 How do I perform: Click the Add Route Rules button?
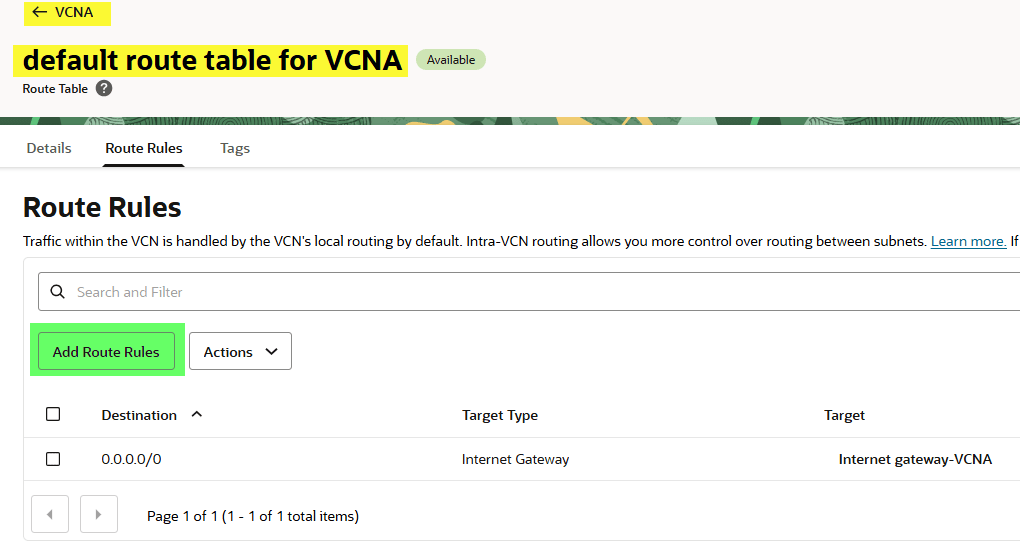point(106,352)
